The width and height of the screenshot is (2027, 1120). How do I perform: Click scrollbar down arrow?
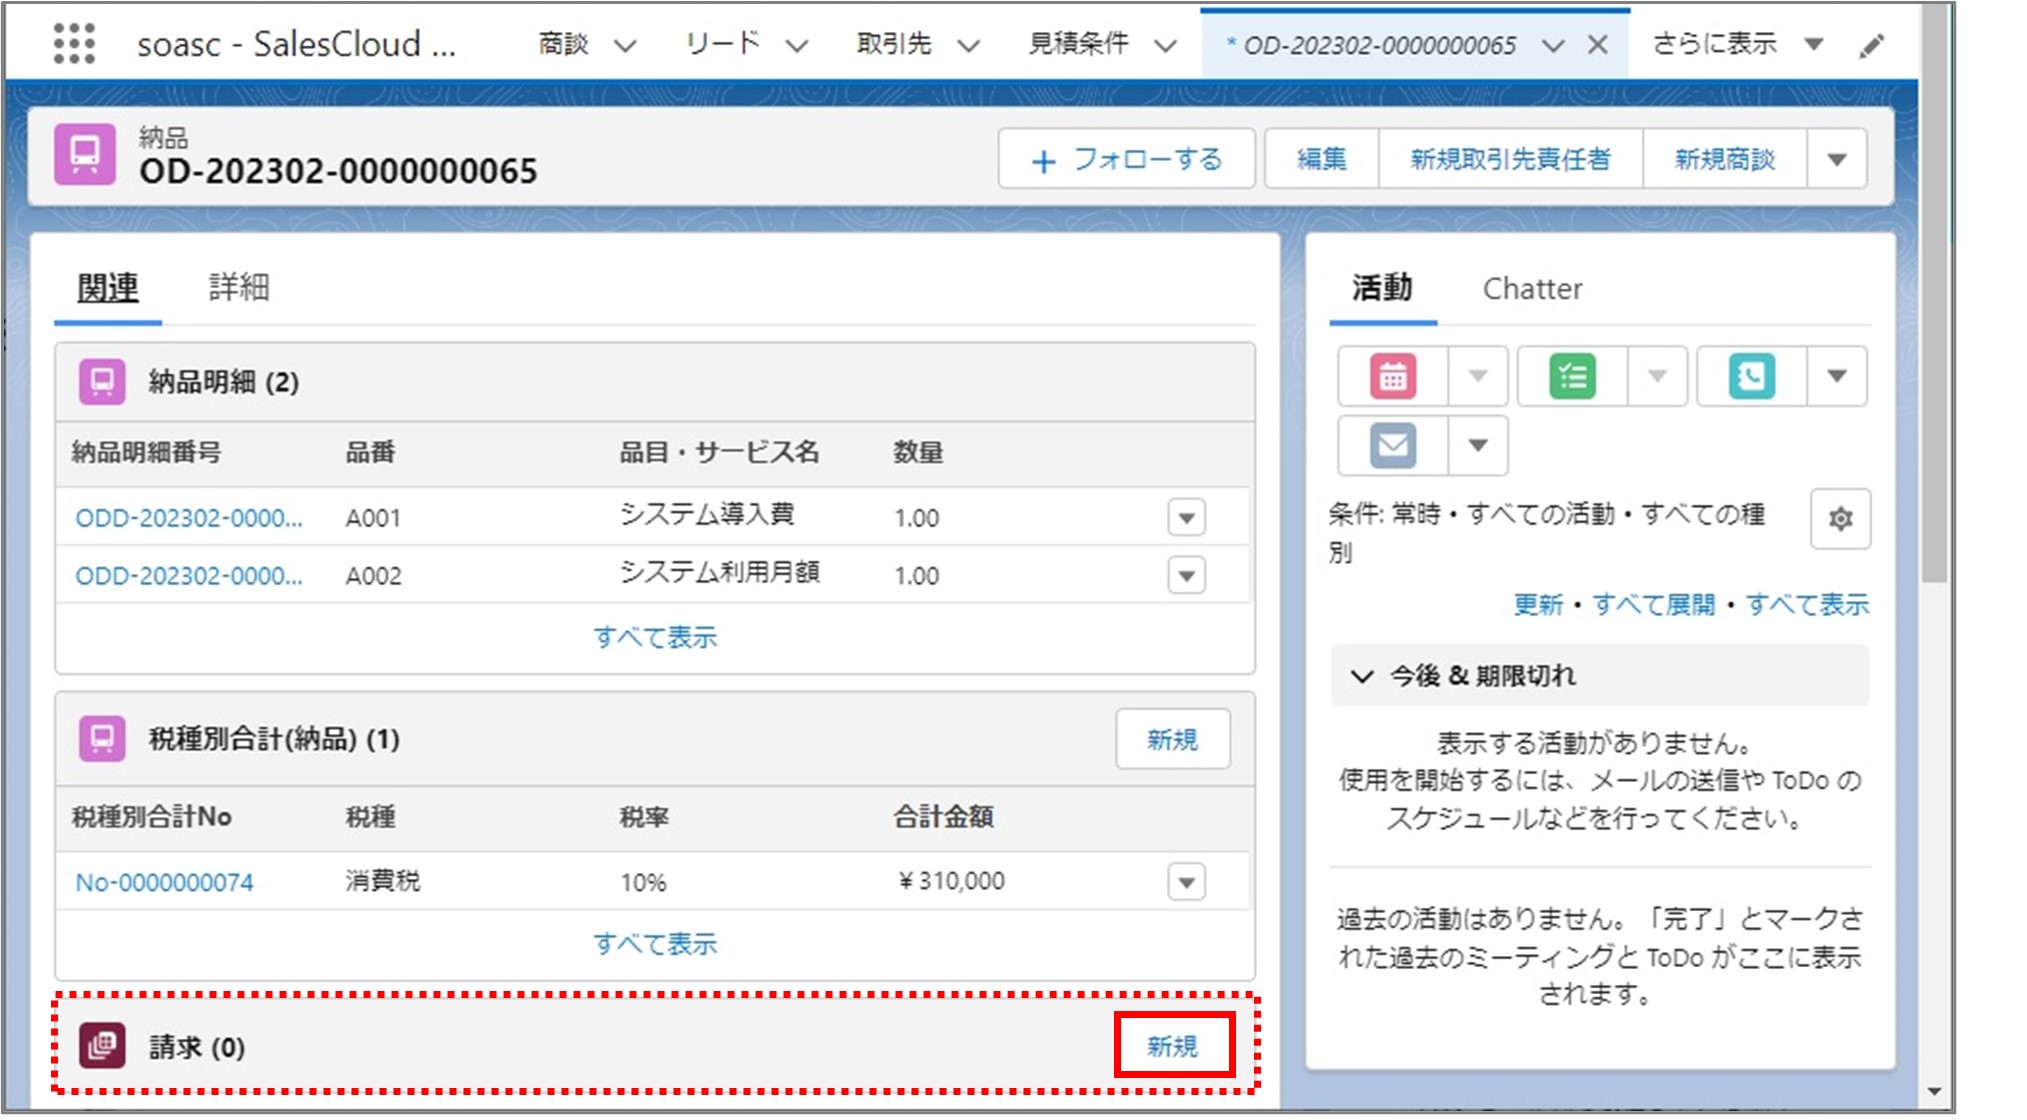click(x=1934, y=1092)
